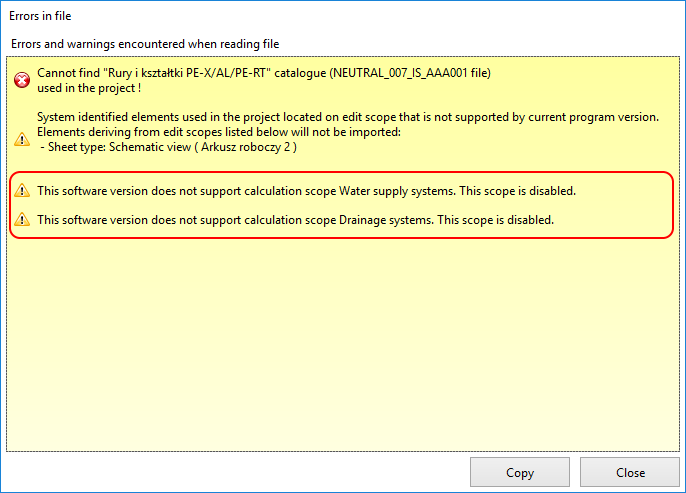Click 'Errors and warnings encountered' label
This screenshot has width=686, height=493.
145,44
